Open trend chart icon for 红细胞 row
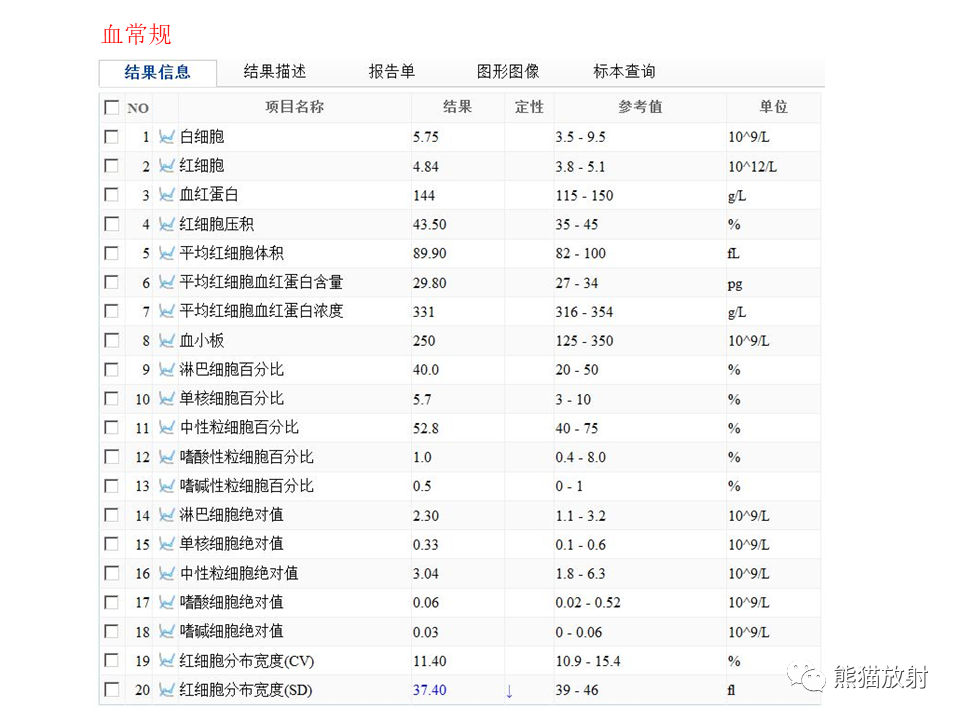Viewport: 960px width, 720px height. (167, 166)
